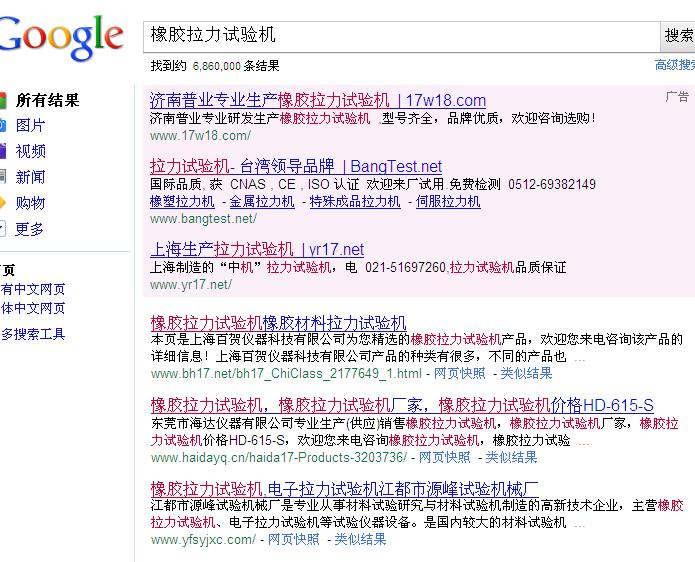Image resolution: width=695 pixels, height=562 pixels.
Task: Switch to 新闻 news results
Action: 30,177
